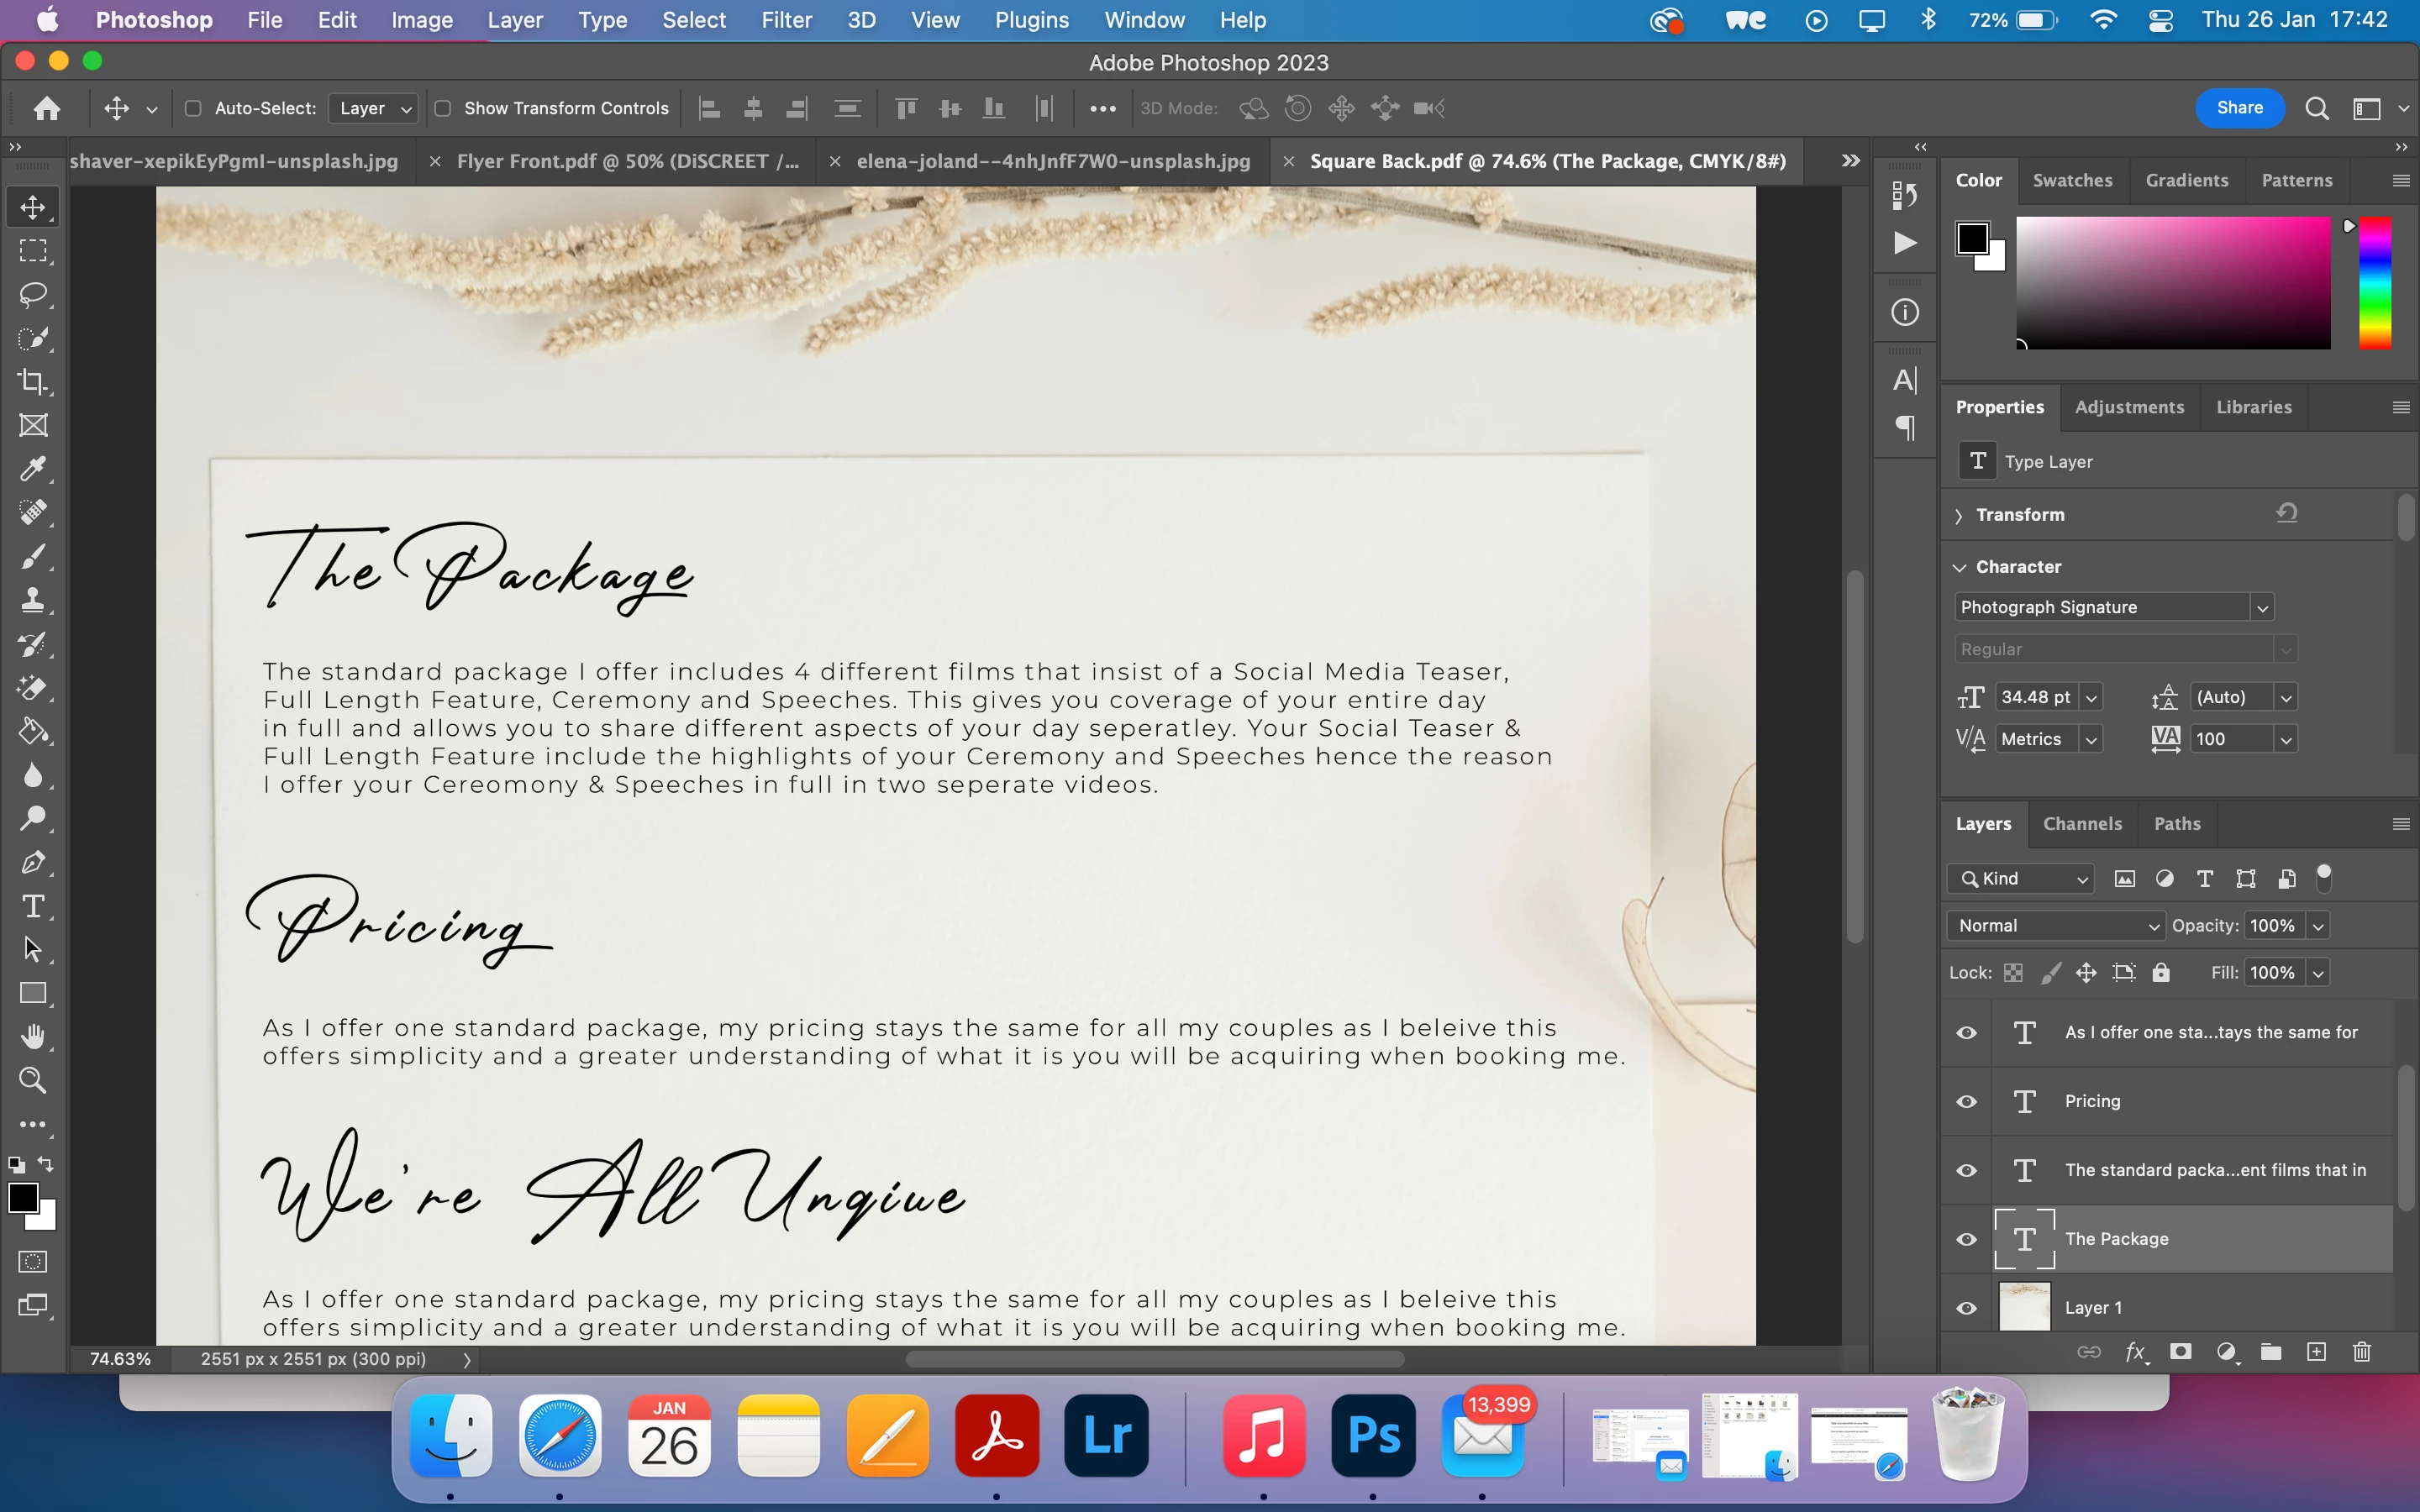This screenshot has width=2420, height=1512.
Task: Choose the Zoom tool in toolbar
Action: (33, 1080)
